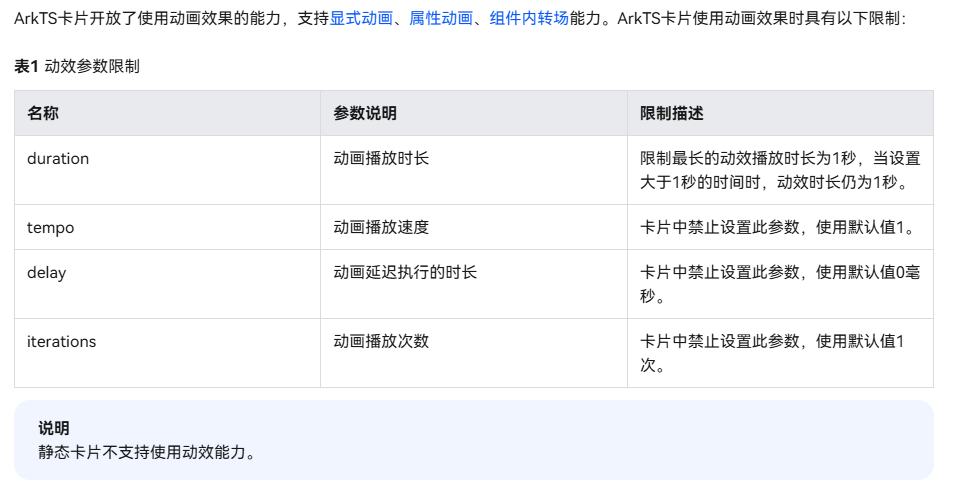Click the 限制描述 column header

pyautogui.click(x=672, y=113)
